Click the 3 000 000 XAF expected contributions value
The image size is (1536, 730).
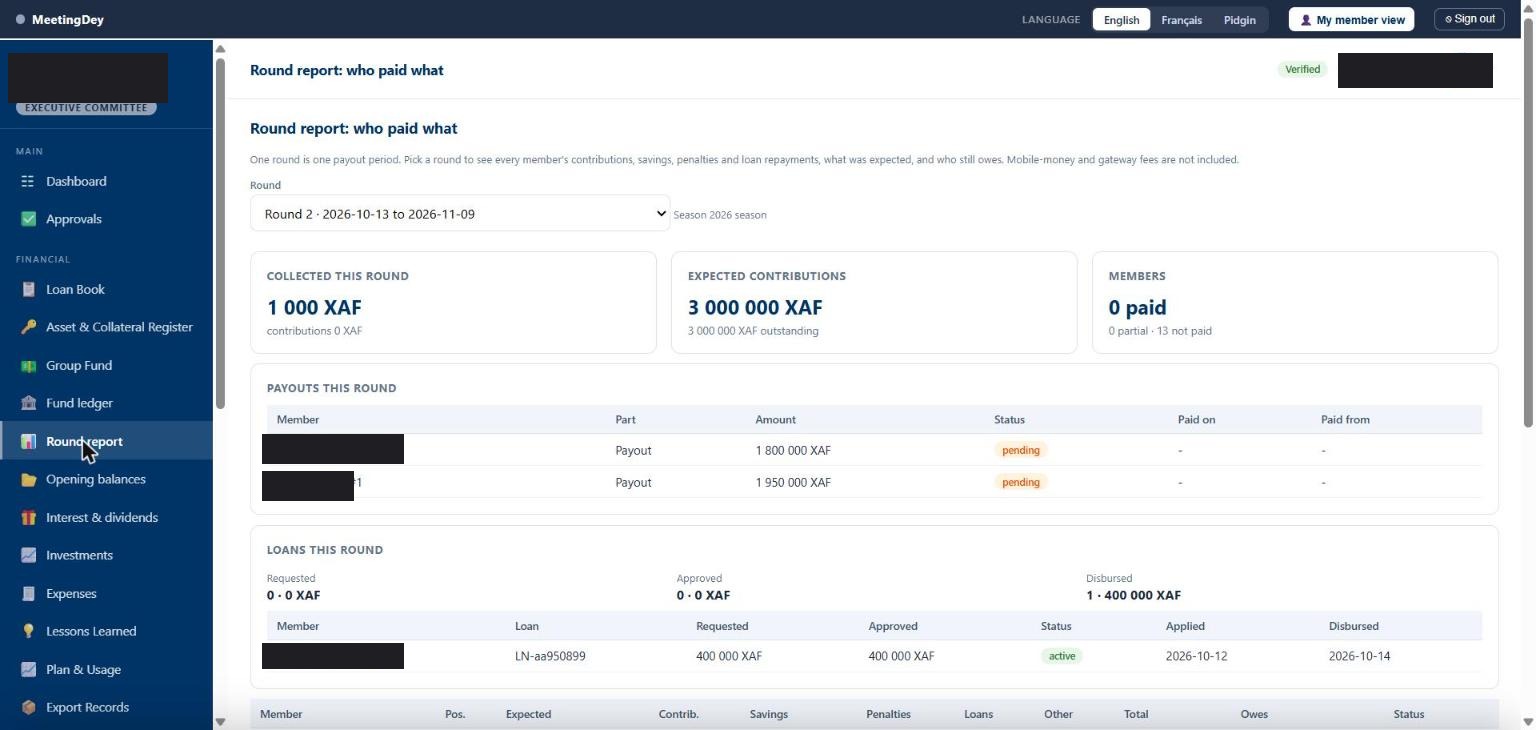755,307
